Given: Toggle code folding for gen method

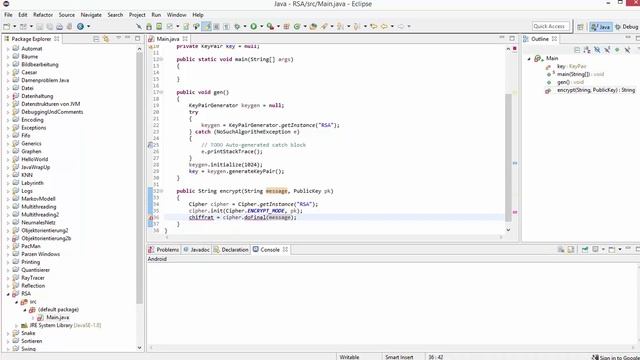Looking at the screenshot, I should [162, 92].
